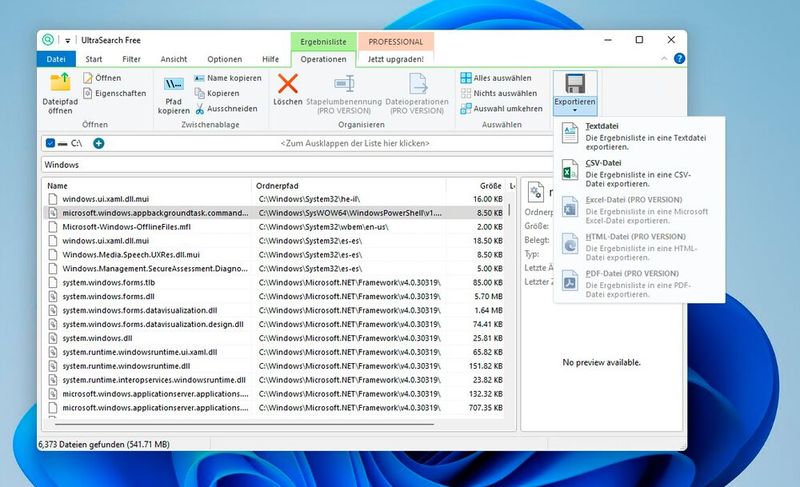Add a drive with the plus icon
Viewport: 800px width, 487px height.
tap(98, 143)
